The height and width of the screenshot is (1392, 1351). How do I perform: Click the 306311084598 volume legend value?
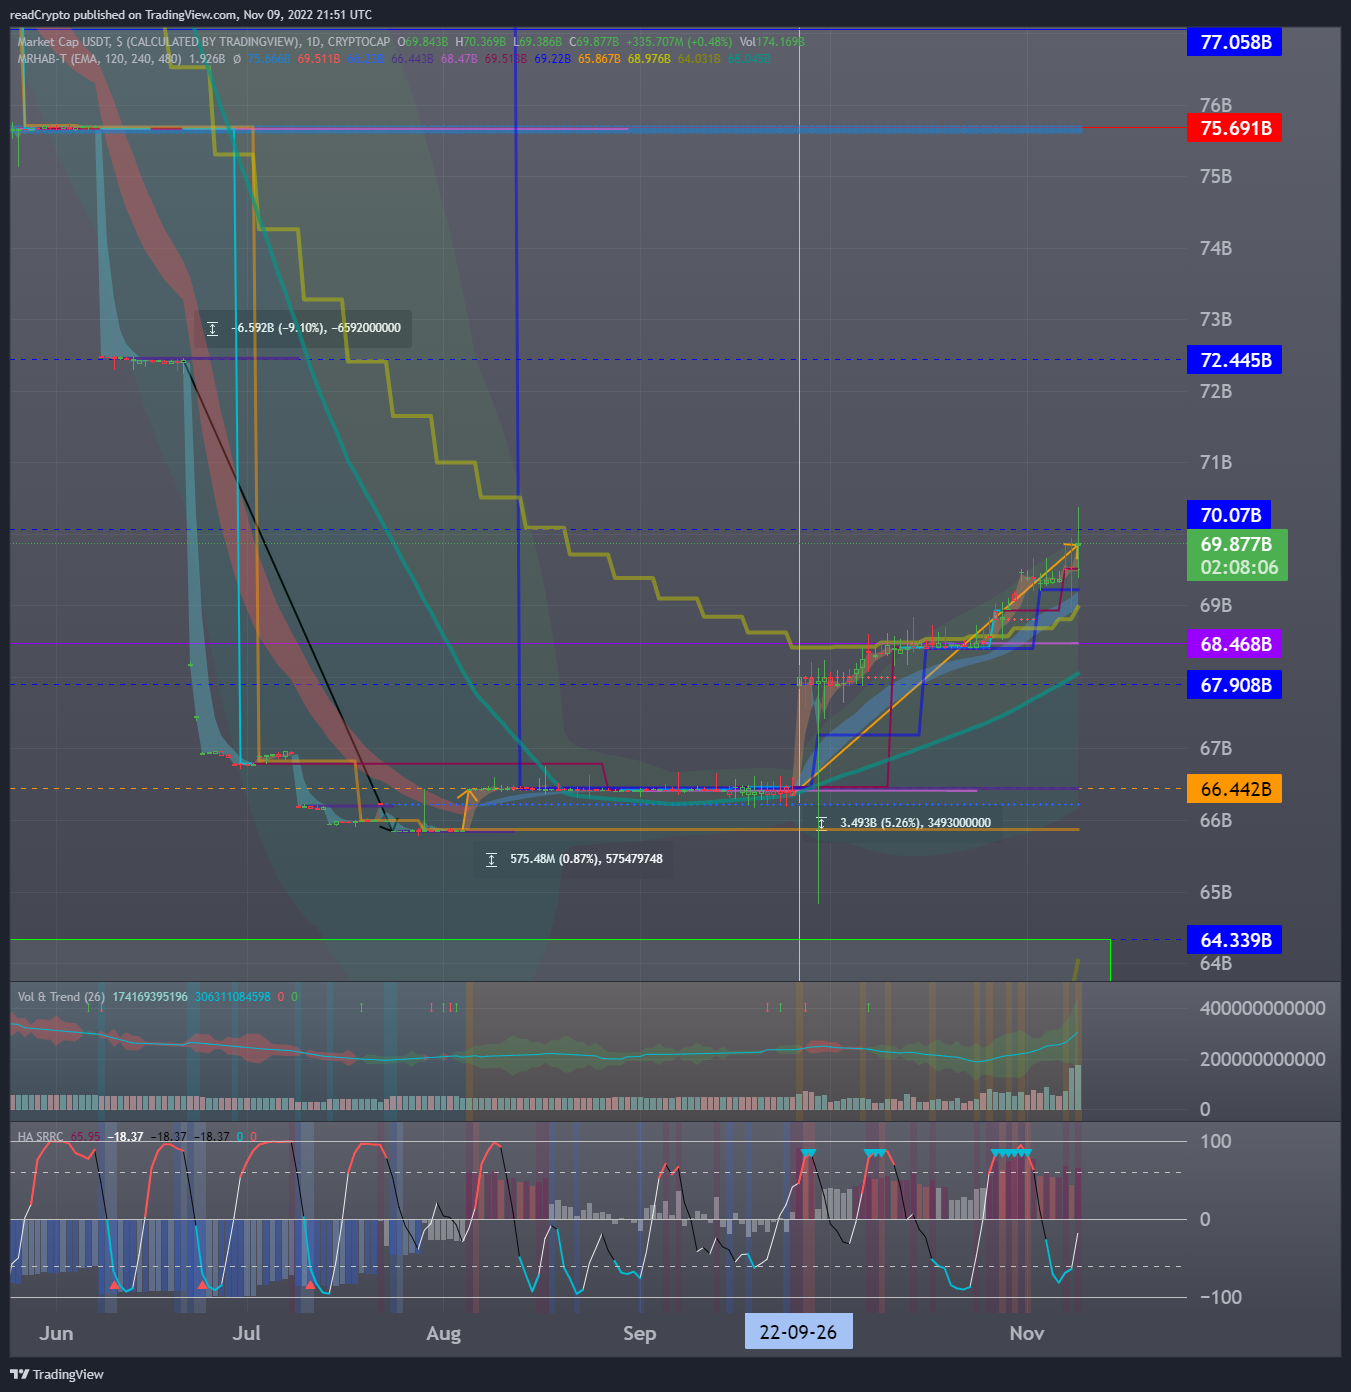point(232,997)
